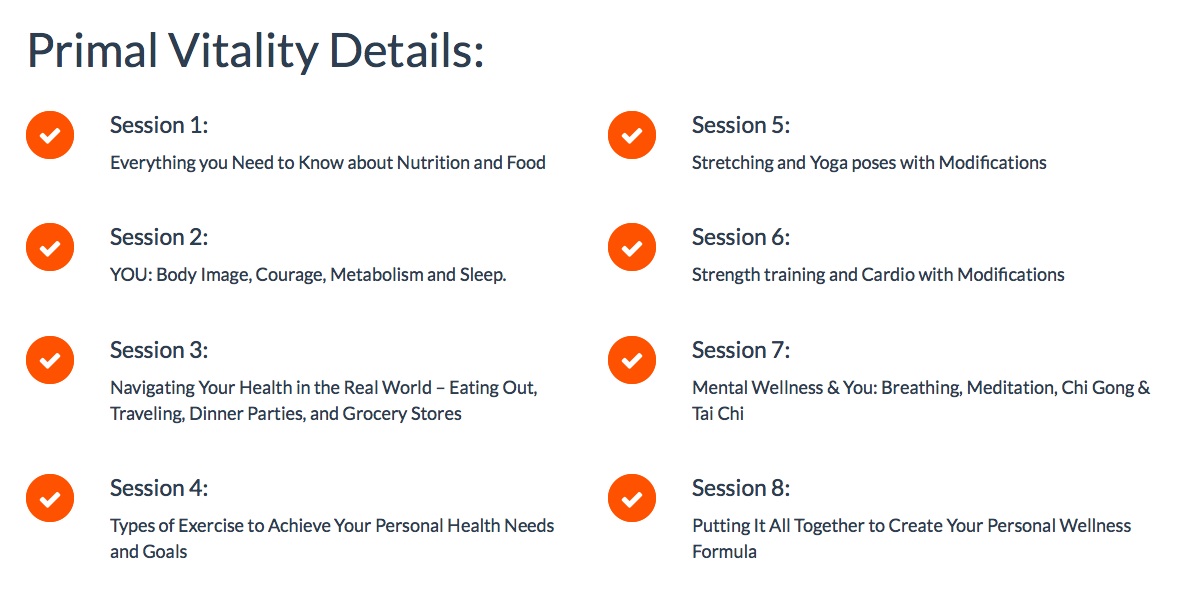
Task: Click the orange check icon for Session 5
Action: pos(632,135)
